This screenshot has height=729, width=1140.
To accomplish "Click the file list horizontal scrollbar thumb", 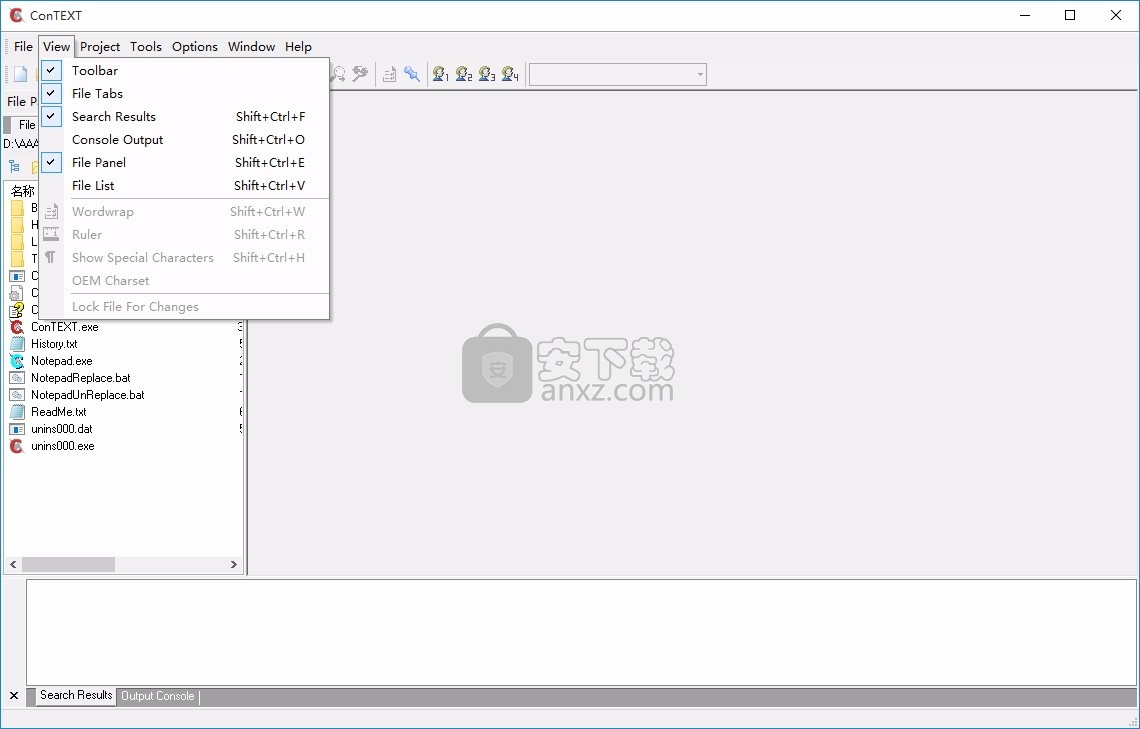I will coord(68,564).
